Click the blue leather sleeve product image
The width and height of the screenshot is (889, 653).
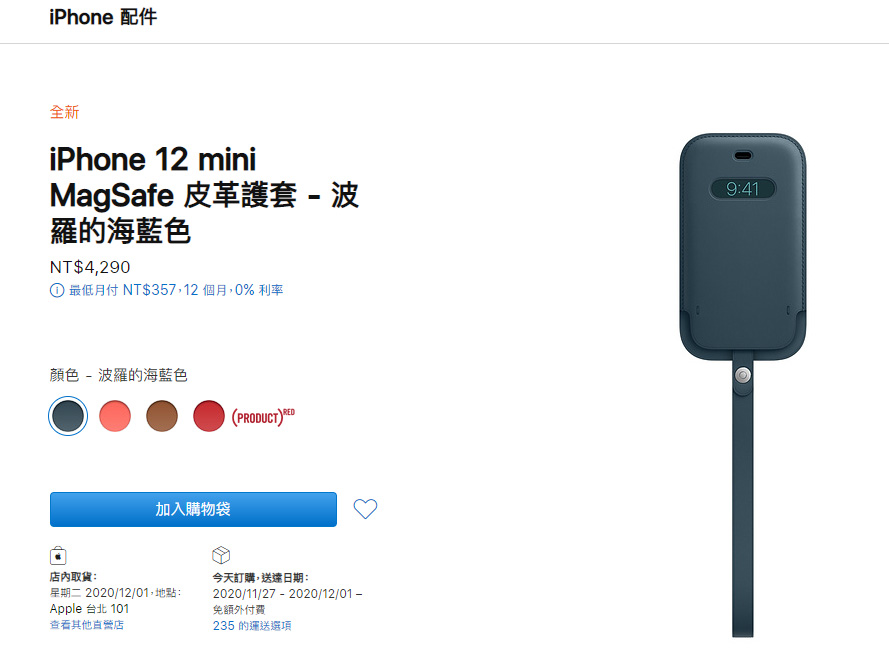(x=743, y=385)
